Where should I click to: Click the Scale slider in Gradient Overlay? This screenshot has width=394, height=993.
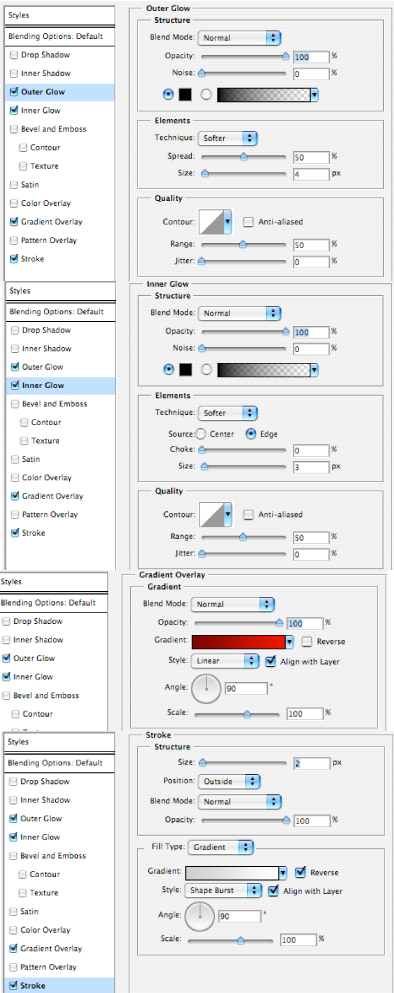pos(237,713)
